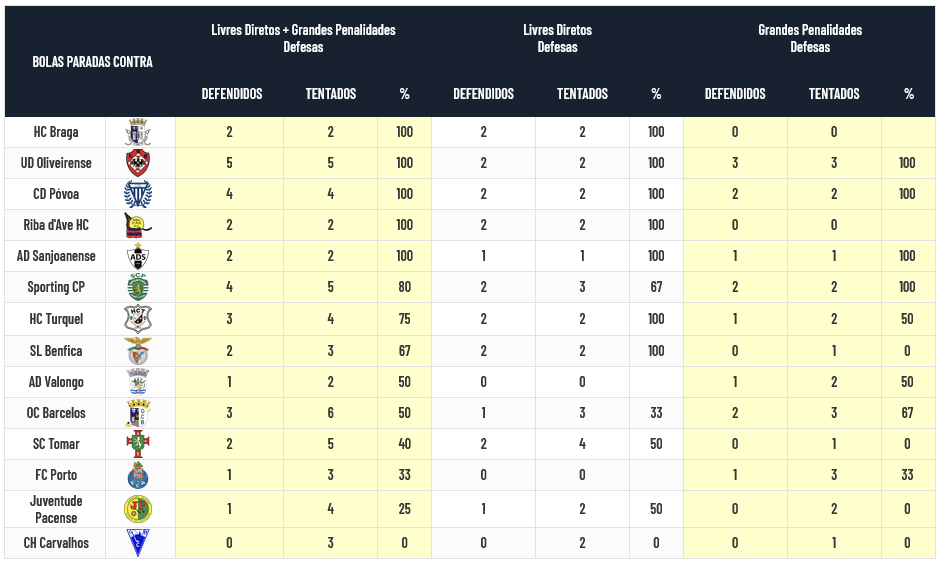Click the UD Oliveirense club logo
The image size is (942, 561).
tap(138, 163)
